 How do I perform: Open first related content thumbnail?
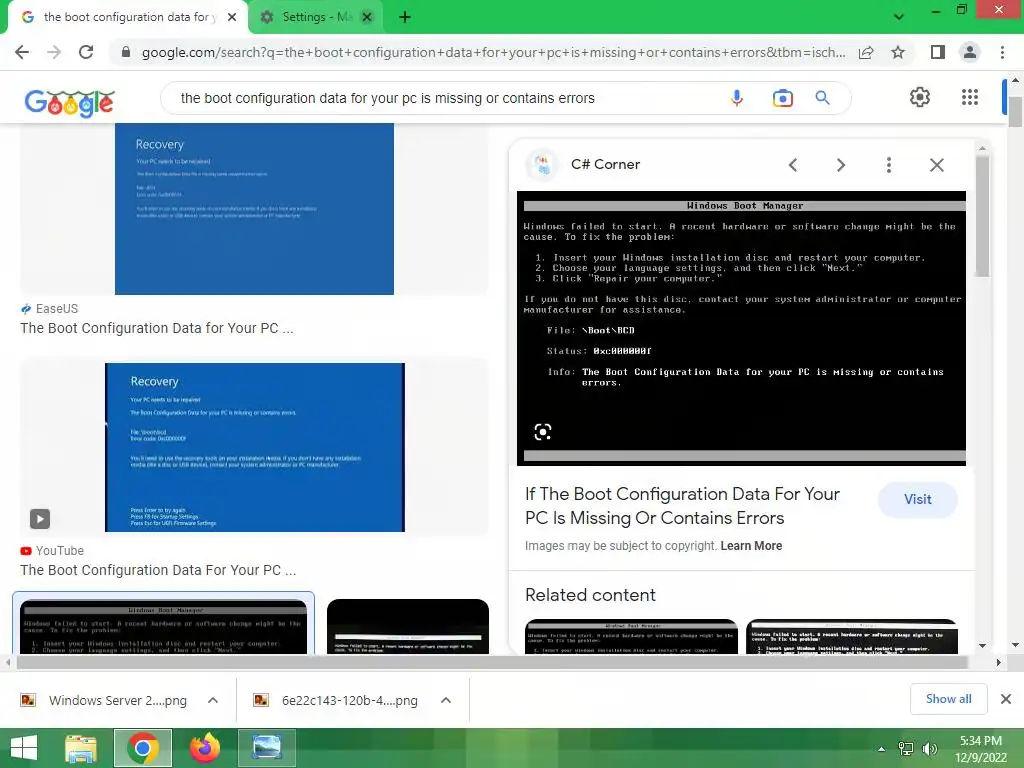[x=631, y=636]
